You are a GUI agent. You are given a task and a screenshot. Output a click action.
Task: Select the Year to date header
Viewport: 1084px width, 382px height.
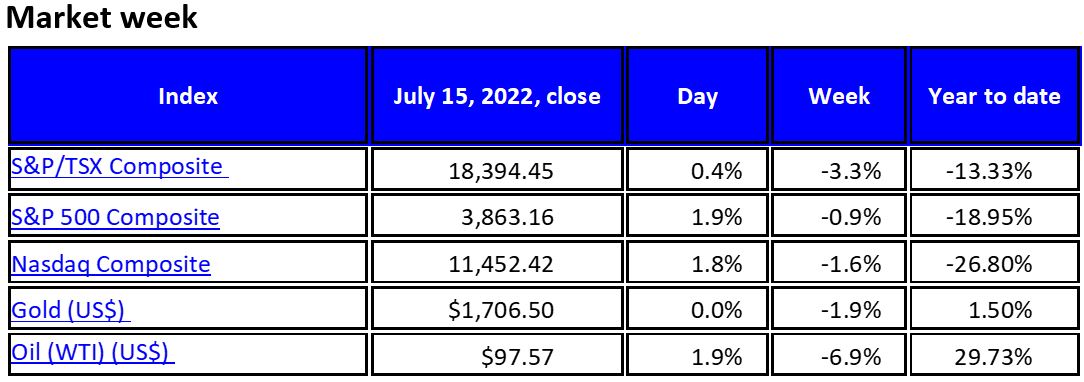(994, 96)
